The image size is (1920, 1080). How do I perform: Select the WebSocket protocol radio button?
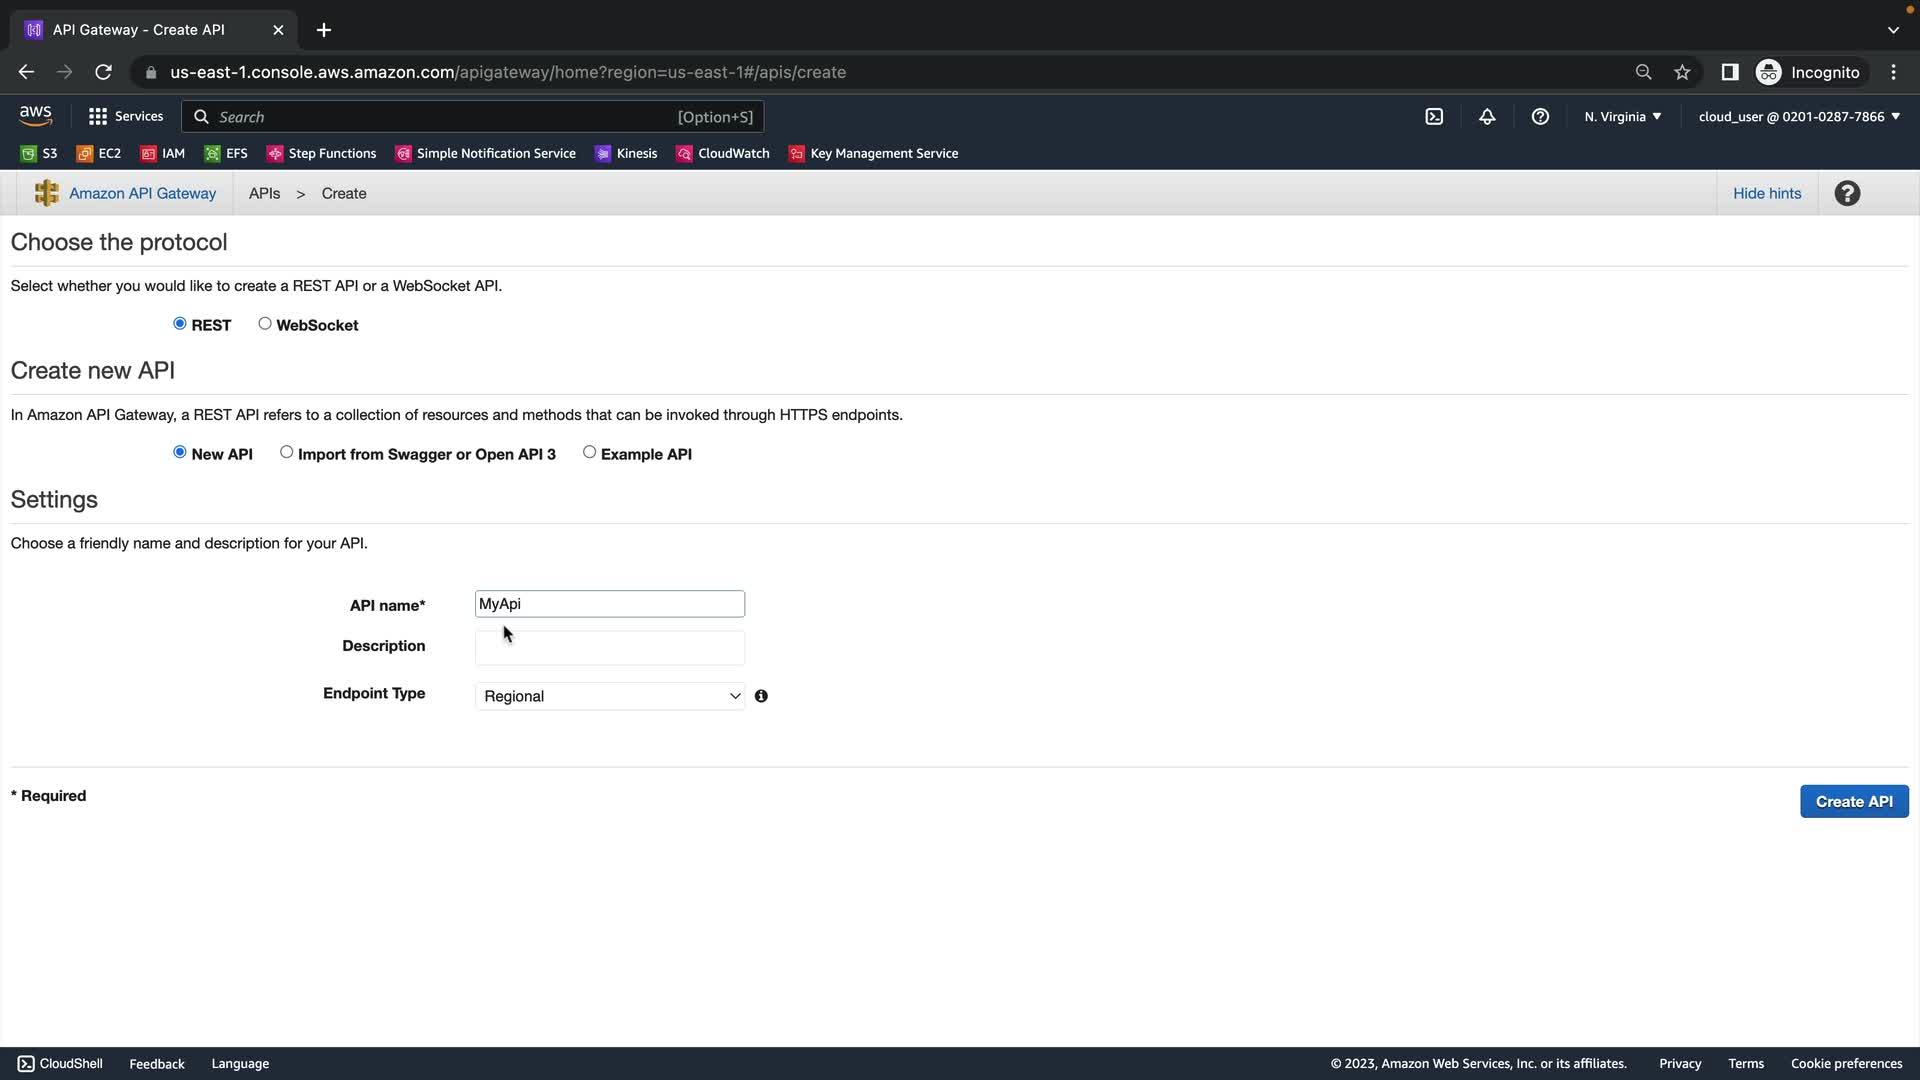tap(265, 324)
